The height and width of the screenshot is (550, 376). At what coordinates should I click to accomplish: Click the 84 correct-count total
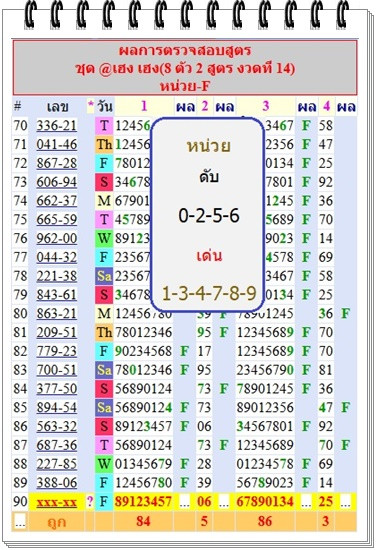(143, 521)
